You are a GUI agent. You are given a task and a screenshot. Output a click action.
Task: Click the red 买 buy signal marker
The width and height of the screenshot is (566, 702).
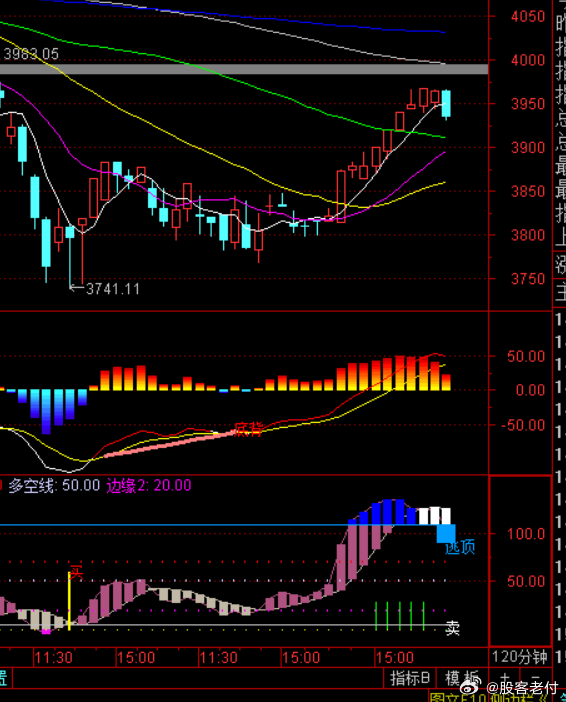coord(77,572)
